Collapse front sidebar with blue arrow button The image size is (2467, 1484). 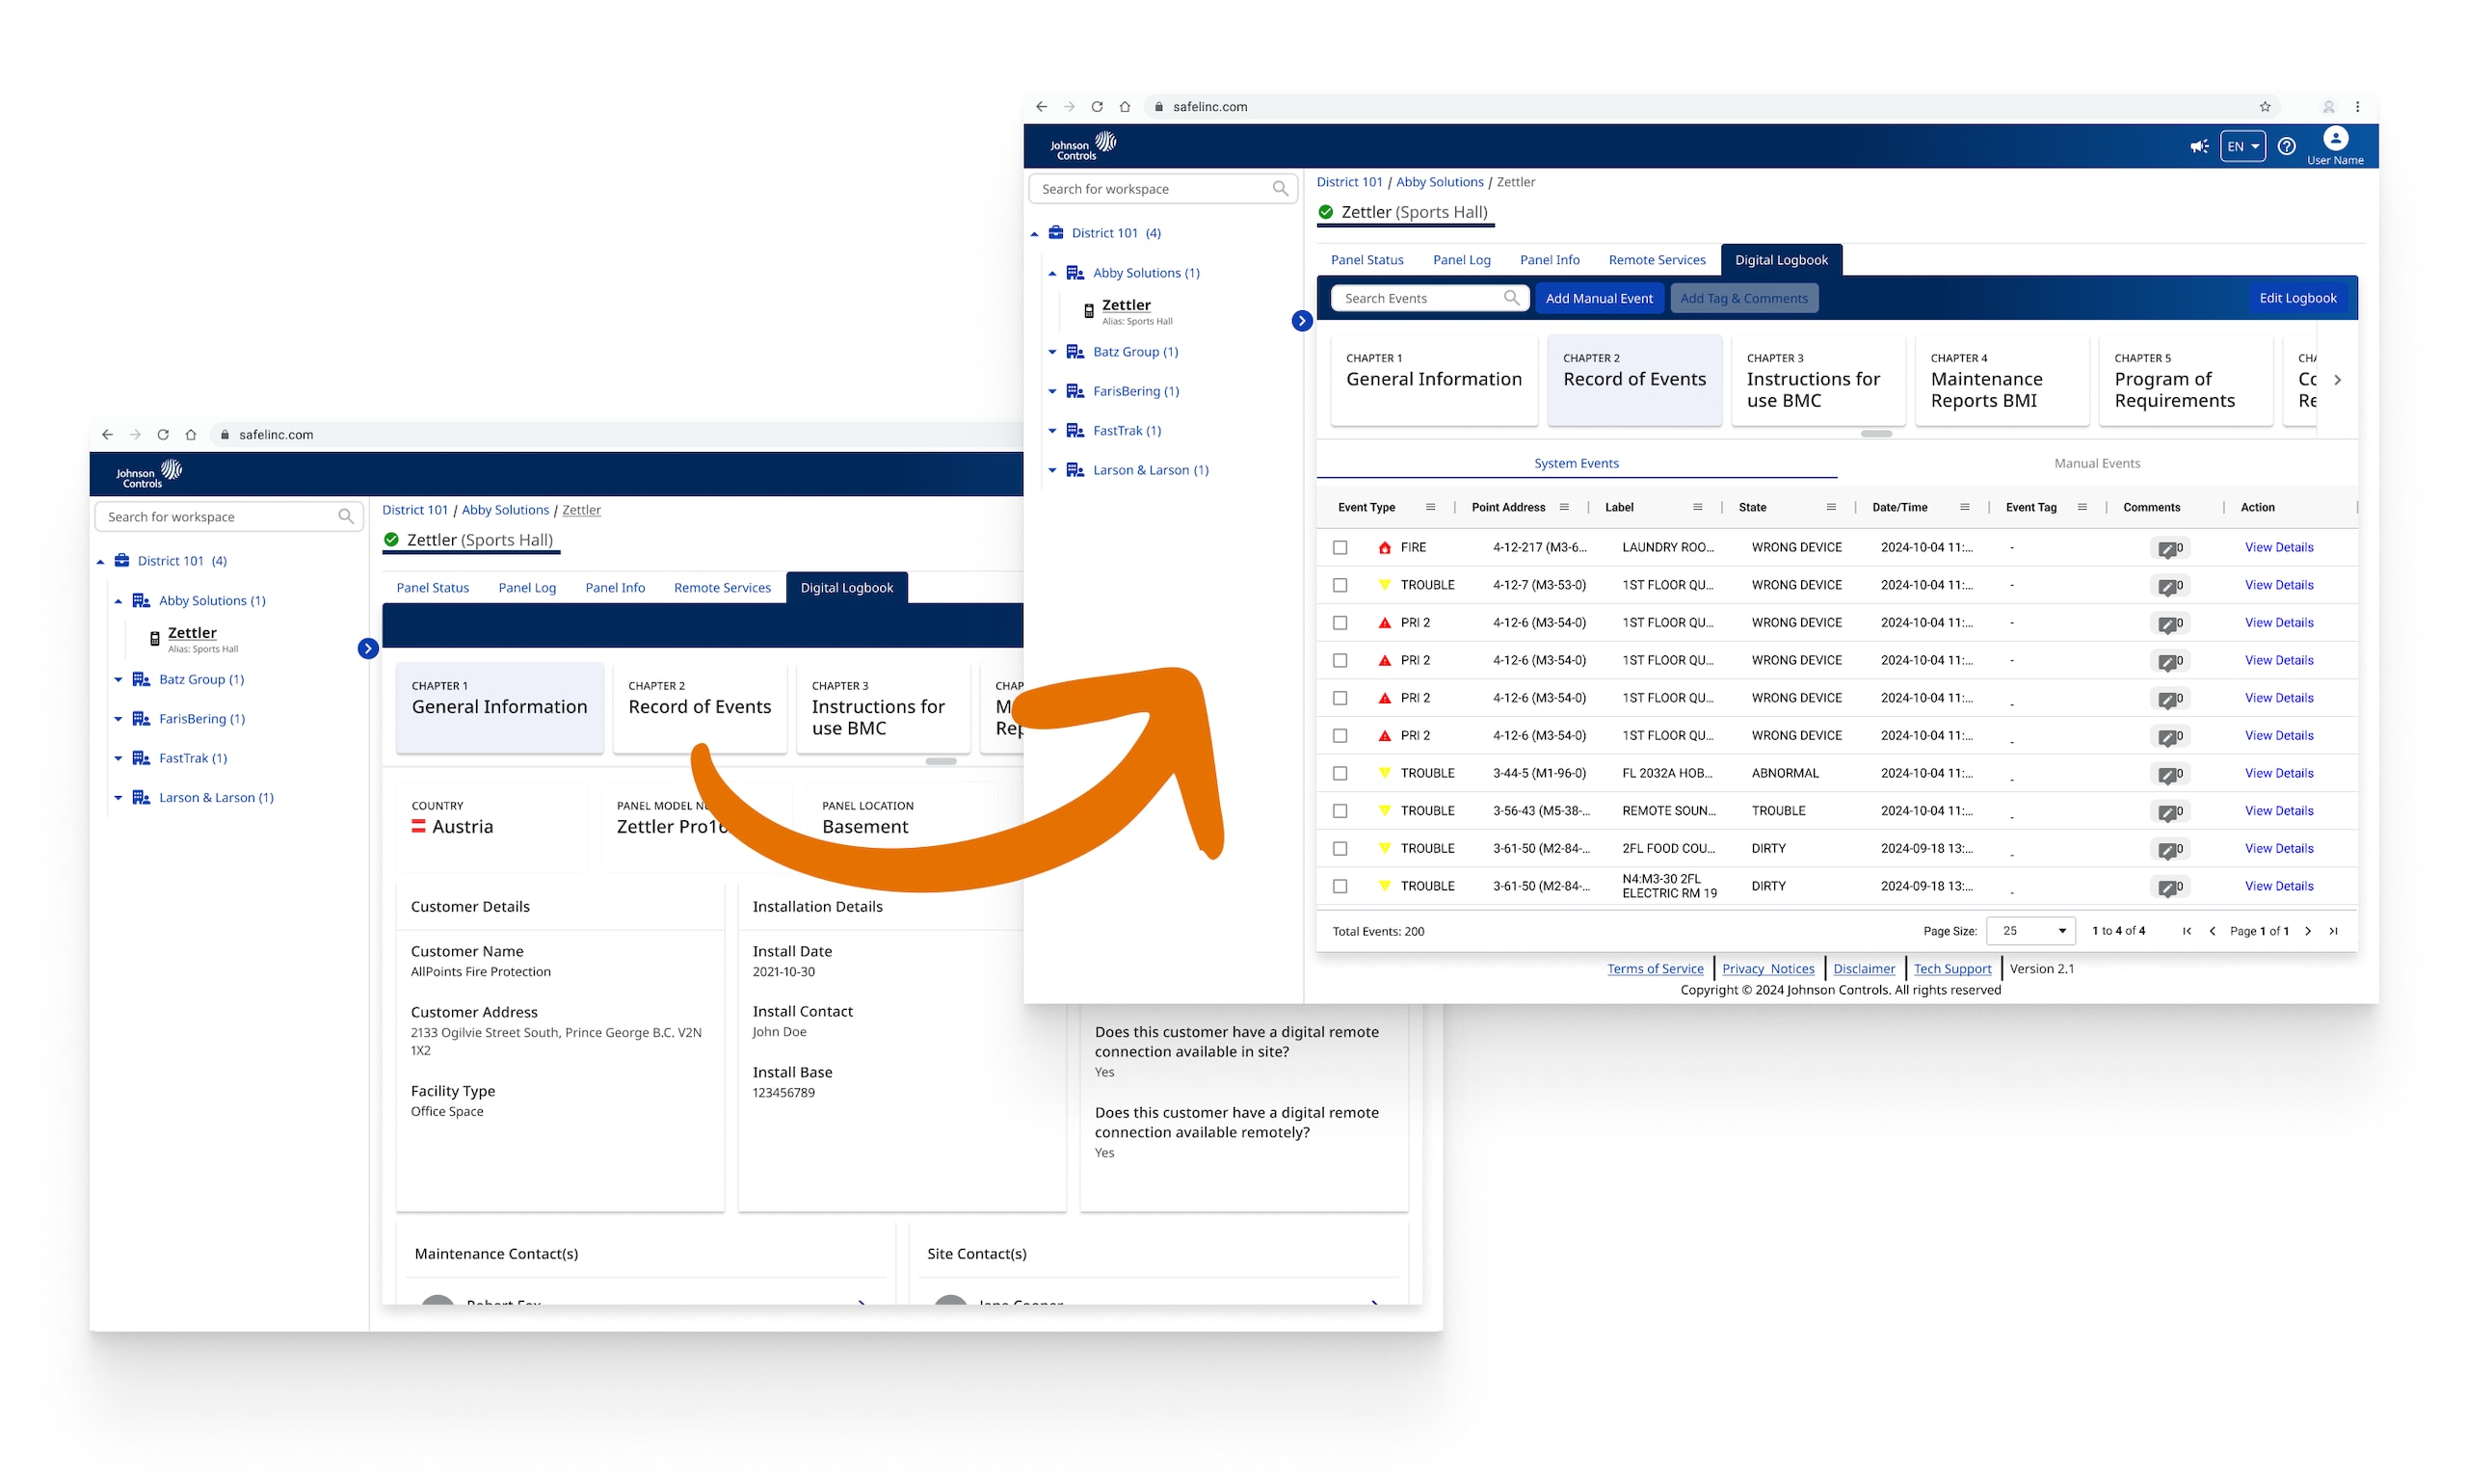[1301, 320]
